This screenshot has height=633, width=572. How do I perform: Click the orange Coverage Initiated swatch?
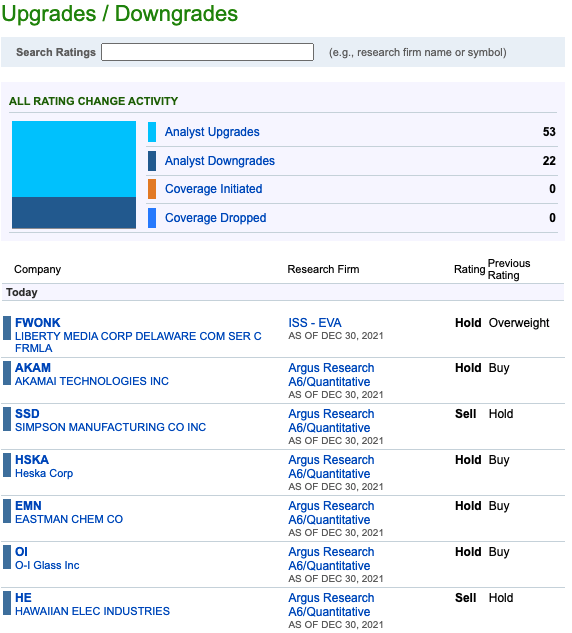[152, 189]
